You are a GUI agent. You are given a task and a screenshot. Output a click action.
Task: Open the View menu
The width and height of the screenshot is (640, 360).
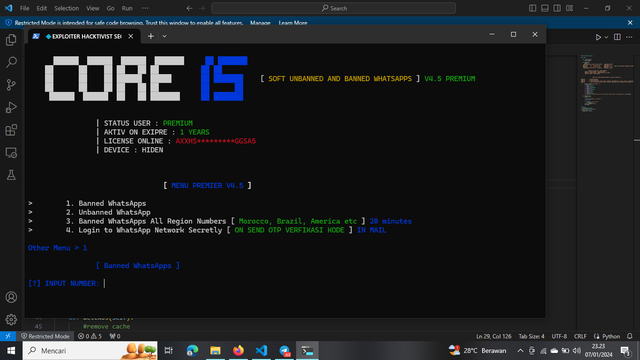click(93, 8)
